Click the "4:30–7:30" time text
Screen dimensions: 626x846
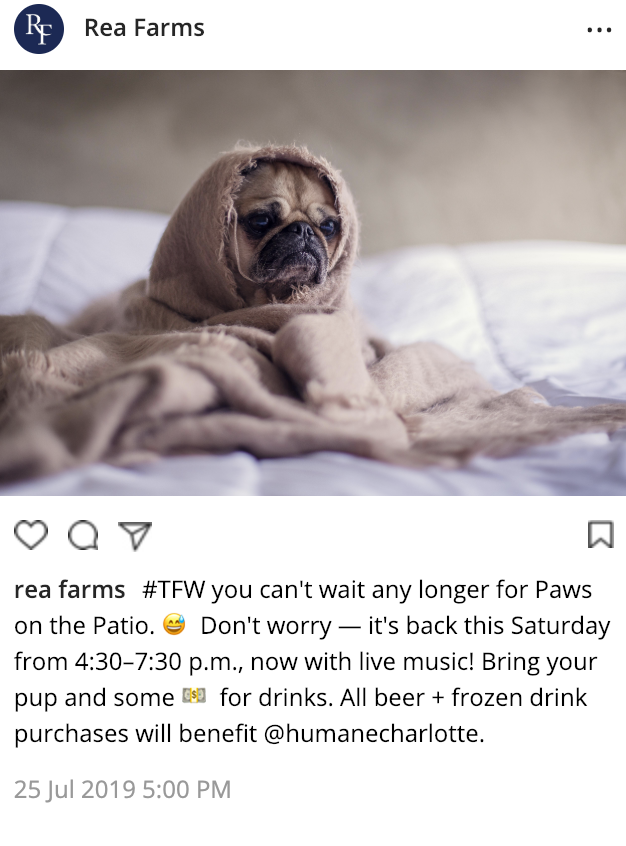click(128, 661)
